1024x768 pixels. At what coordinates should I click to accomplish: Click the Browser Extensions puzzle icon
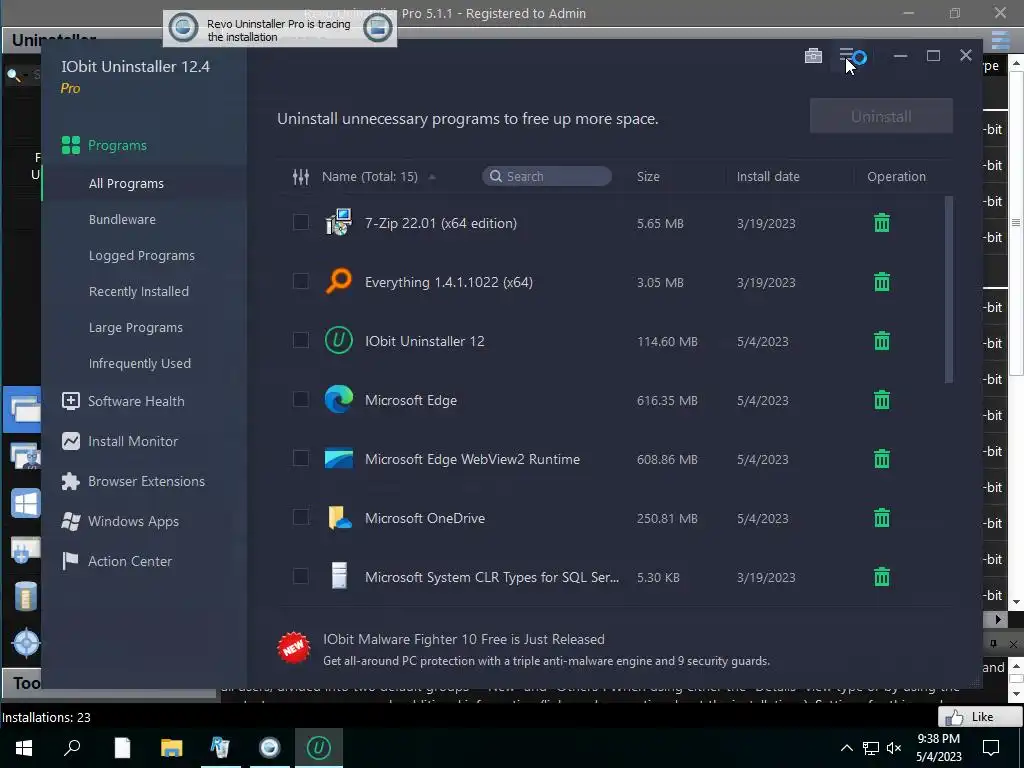pyautogui.click(x=71, y=481)
